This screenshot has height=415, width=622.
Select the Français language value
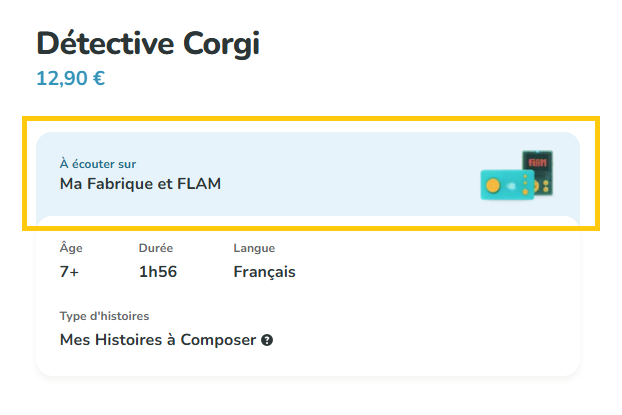coord(264,272)
